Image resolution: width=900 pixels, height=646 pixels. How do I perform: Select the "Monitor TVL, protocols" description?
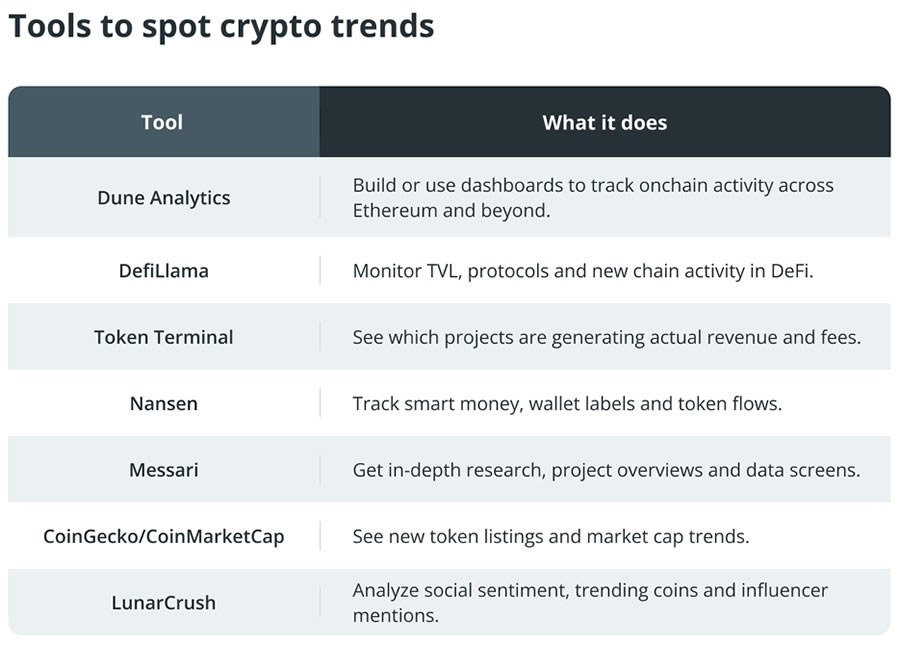583,270
